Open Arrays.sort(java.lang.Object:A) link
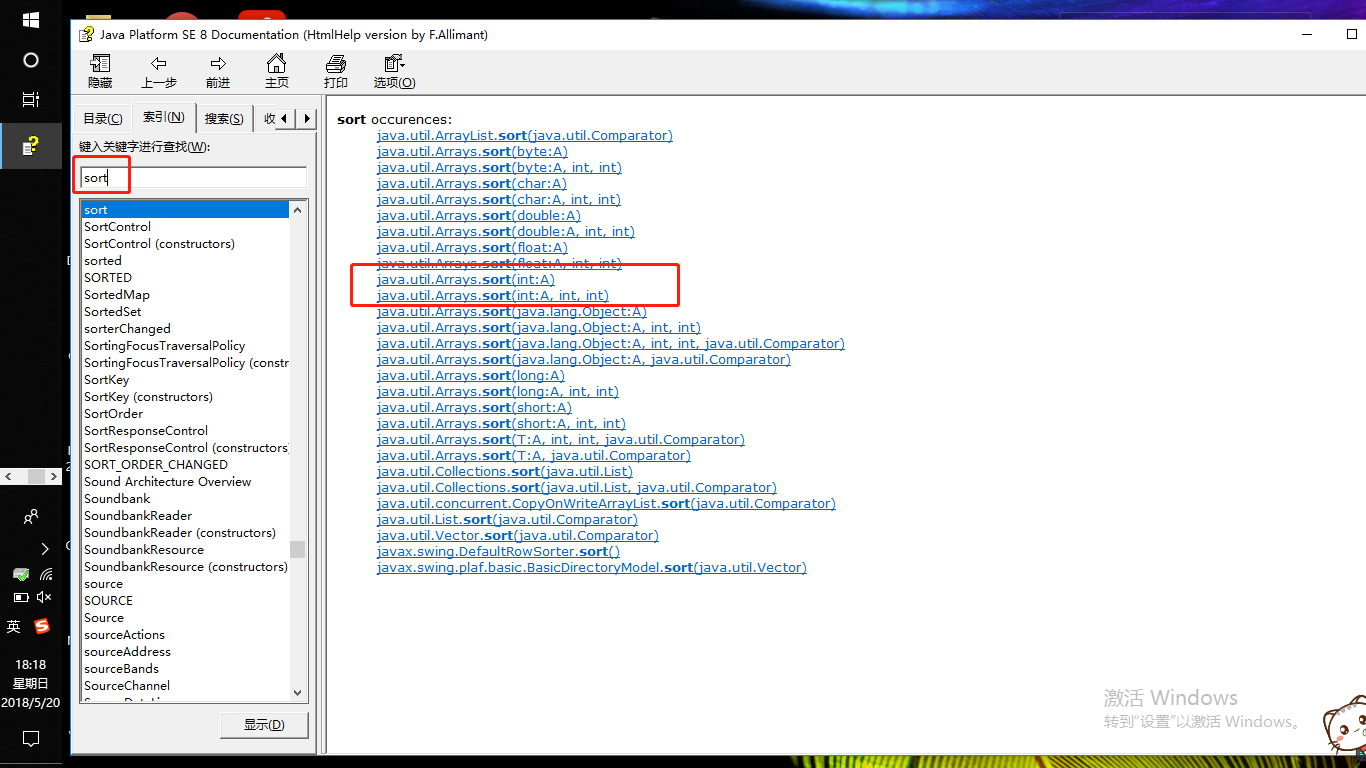The image size is (1366, 768). tap(512, 312)
